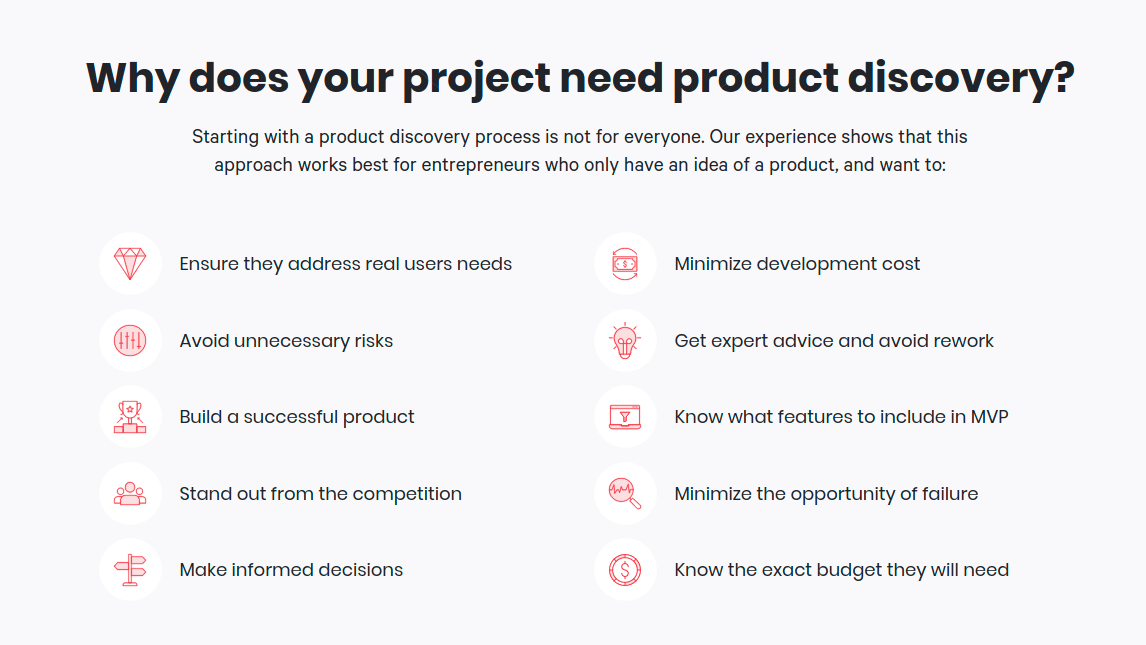Click 'Know what features to include in MVP'
The image size is (1146, 645).
pos(841,417)
